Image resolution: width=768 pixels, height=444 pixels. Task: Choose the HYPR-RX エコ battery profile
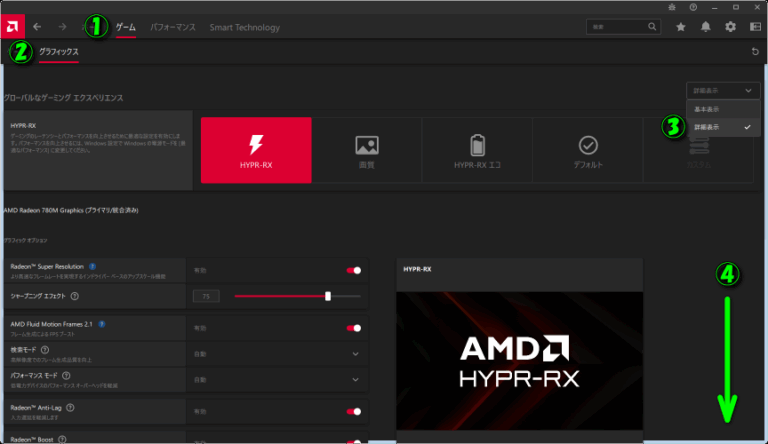[477, 150]
